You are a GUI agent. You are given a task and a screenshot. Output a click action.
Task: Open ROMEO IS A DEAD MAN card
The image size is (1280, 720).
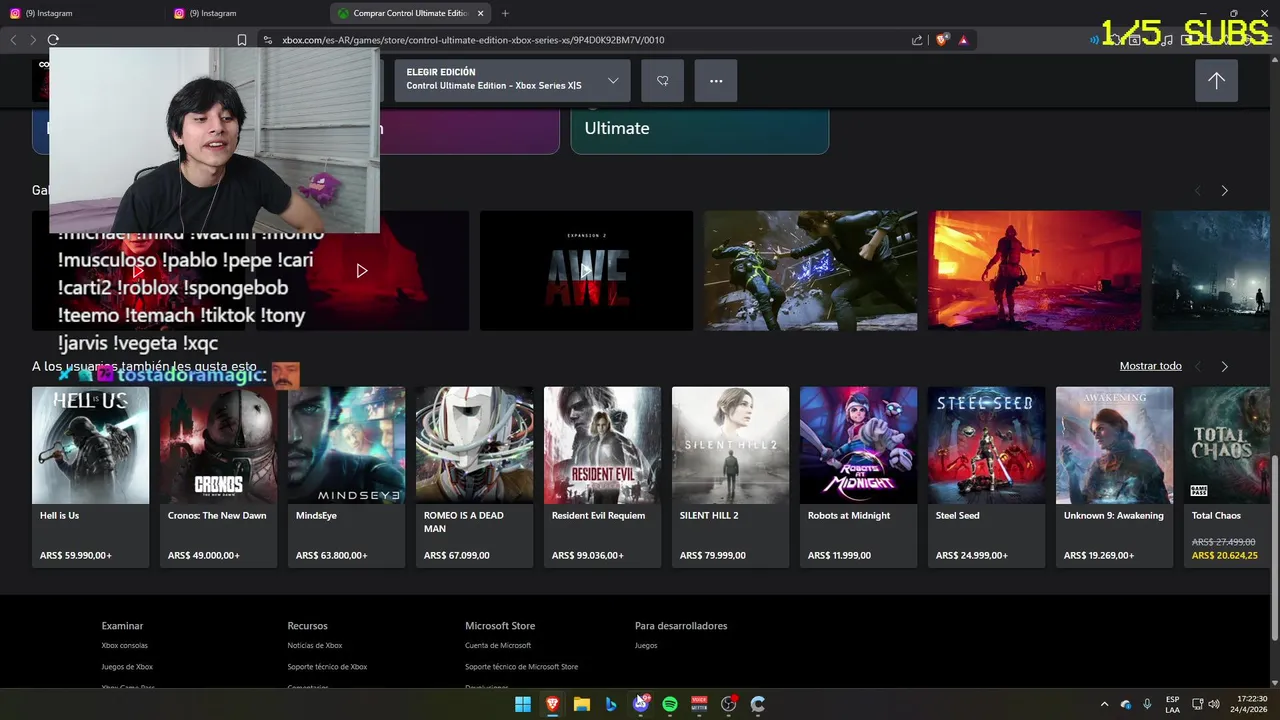474,477
